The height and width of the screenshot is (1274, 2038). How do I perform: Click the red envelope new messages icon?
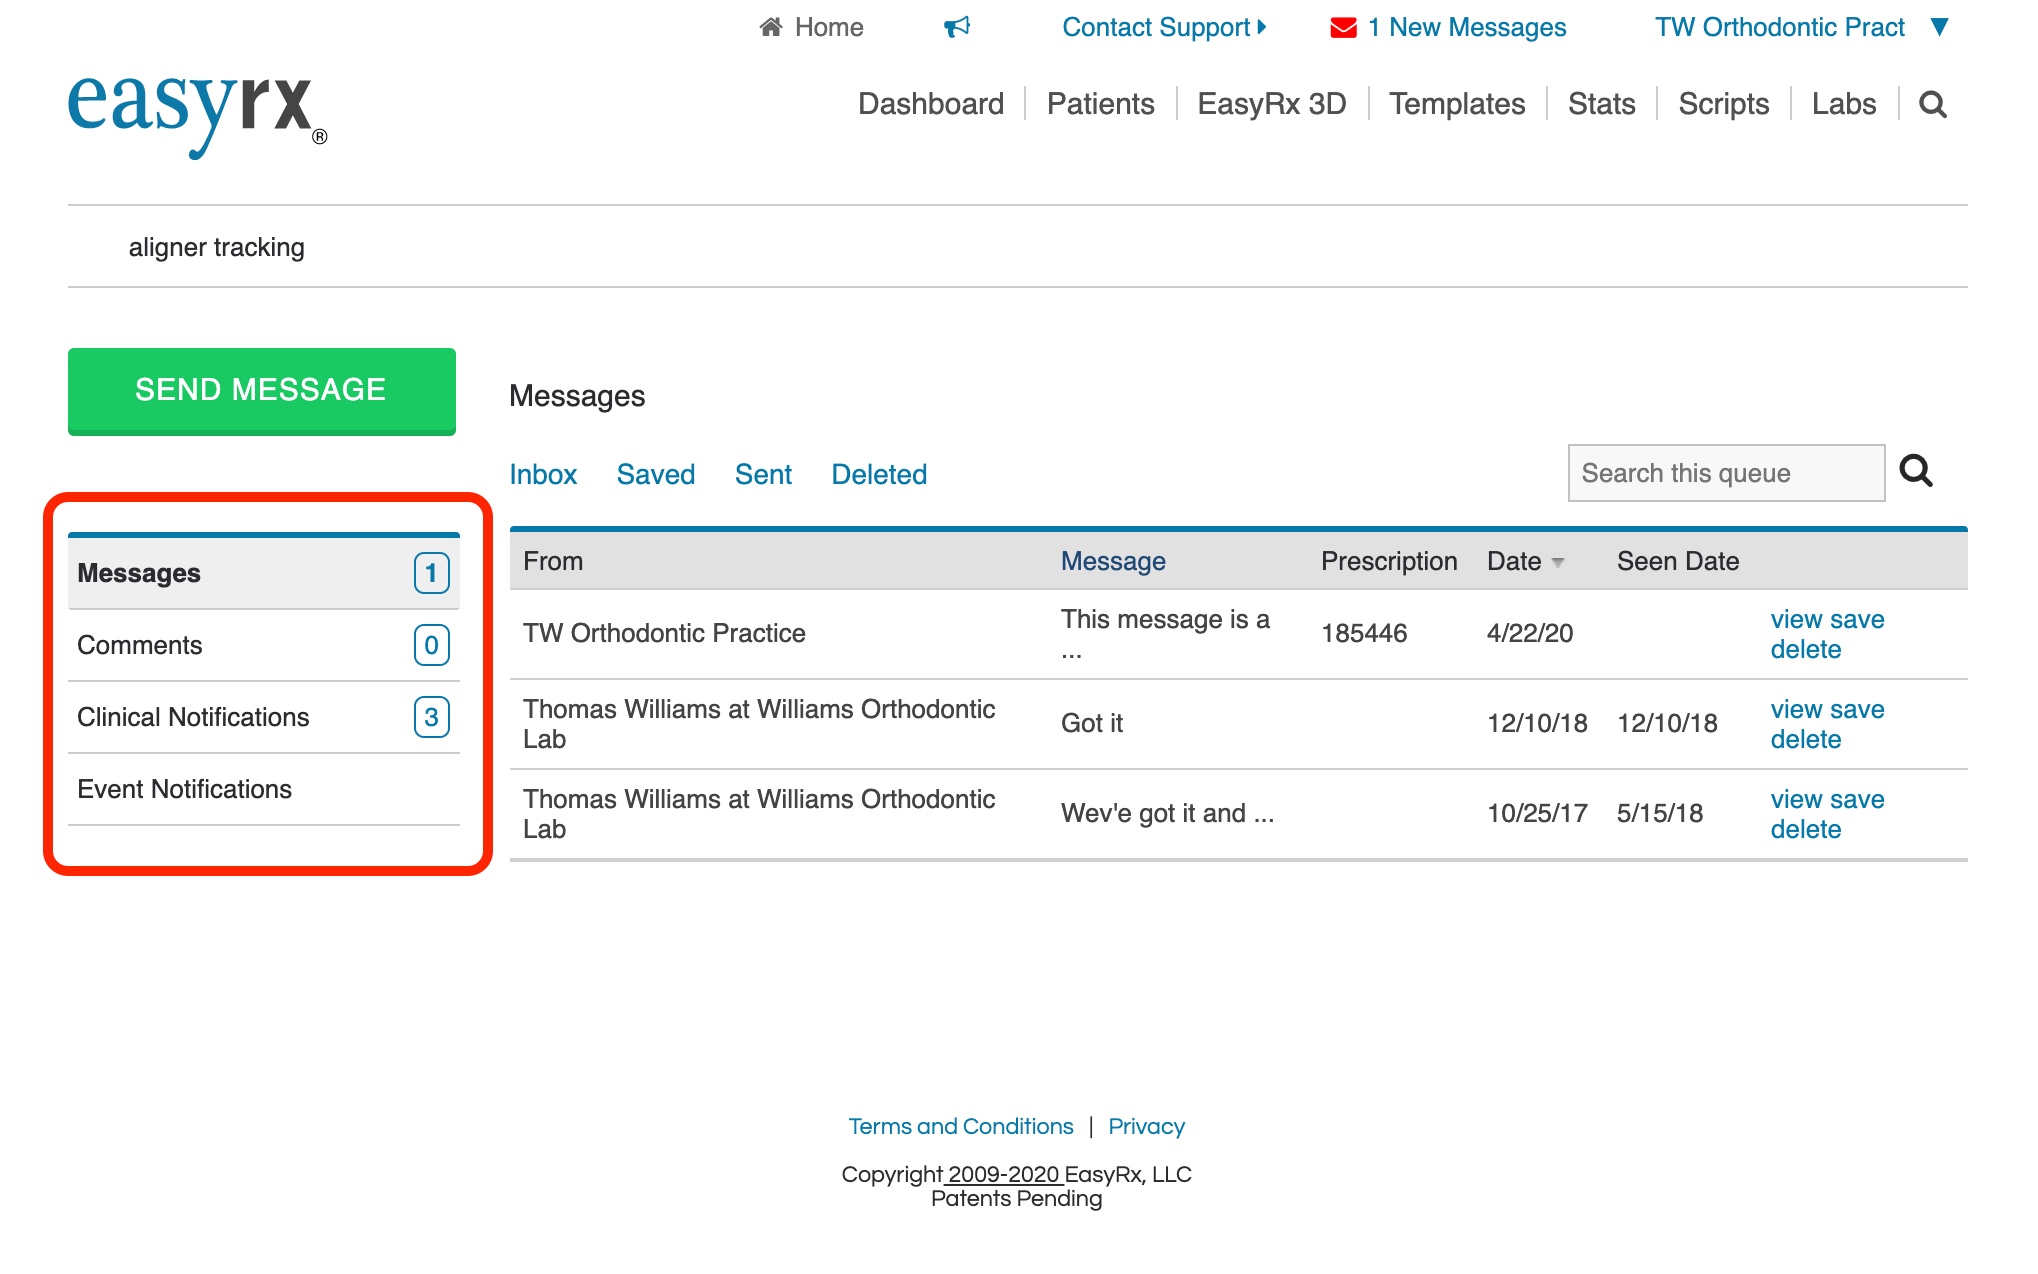point(1343,28)
